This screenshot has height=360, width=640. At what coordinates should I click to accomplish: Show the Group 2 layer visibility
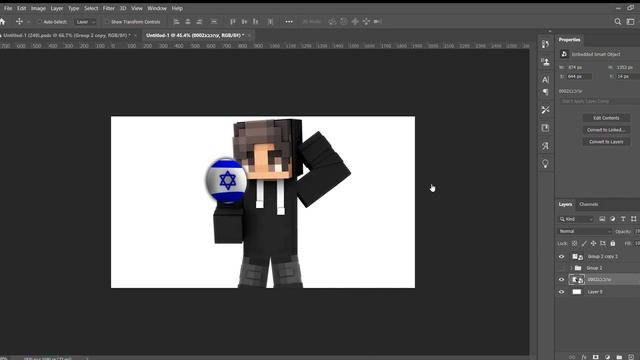click(562, 268)
